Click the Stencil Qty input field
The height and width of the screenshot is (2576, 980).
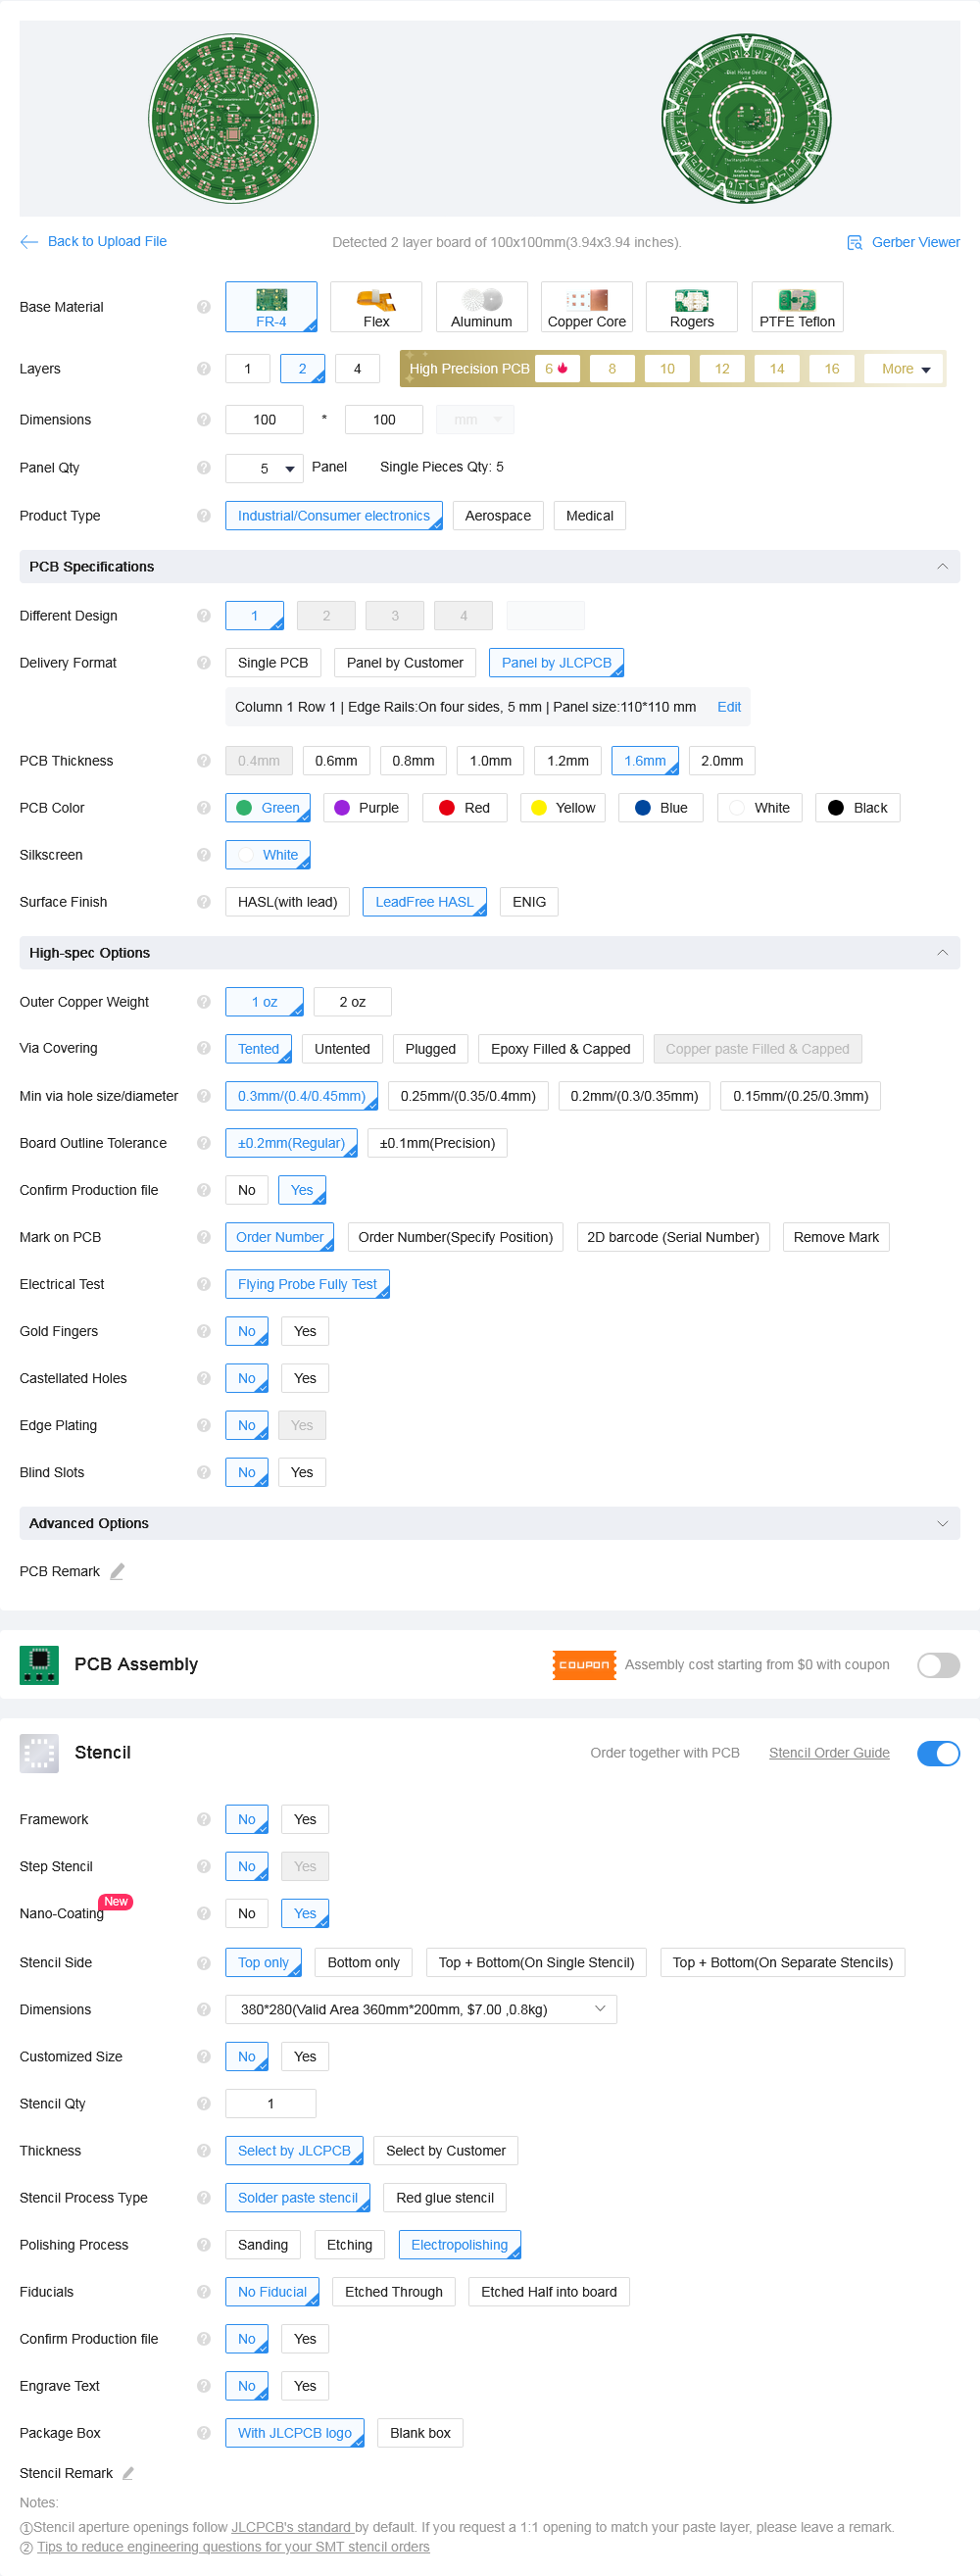(271, 2104)
